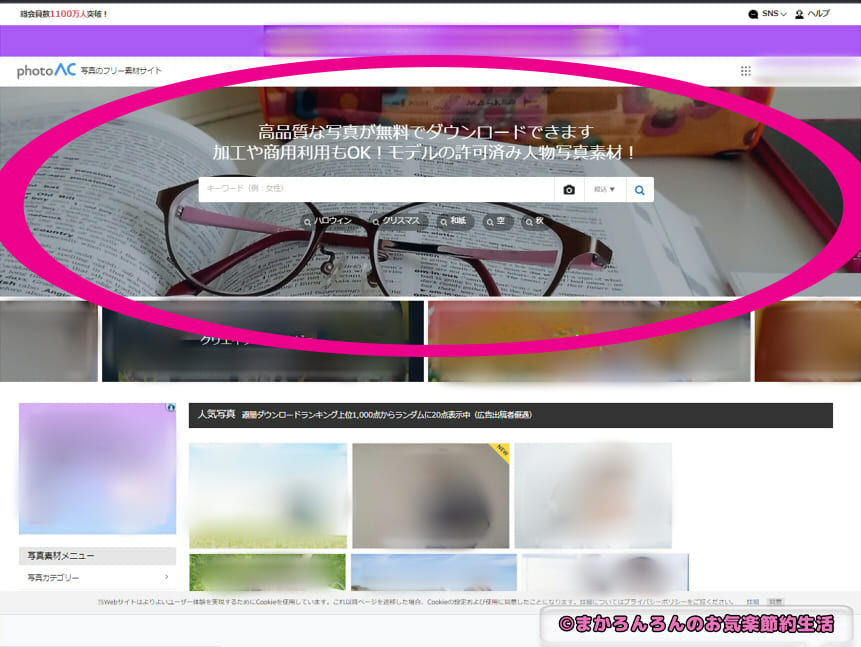The width and height of the screenshot is (861, 647).
Task: Click the ad info icon on sidebar banner
Action: pos(171,408)
